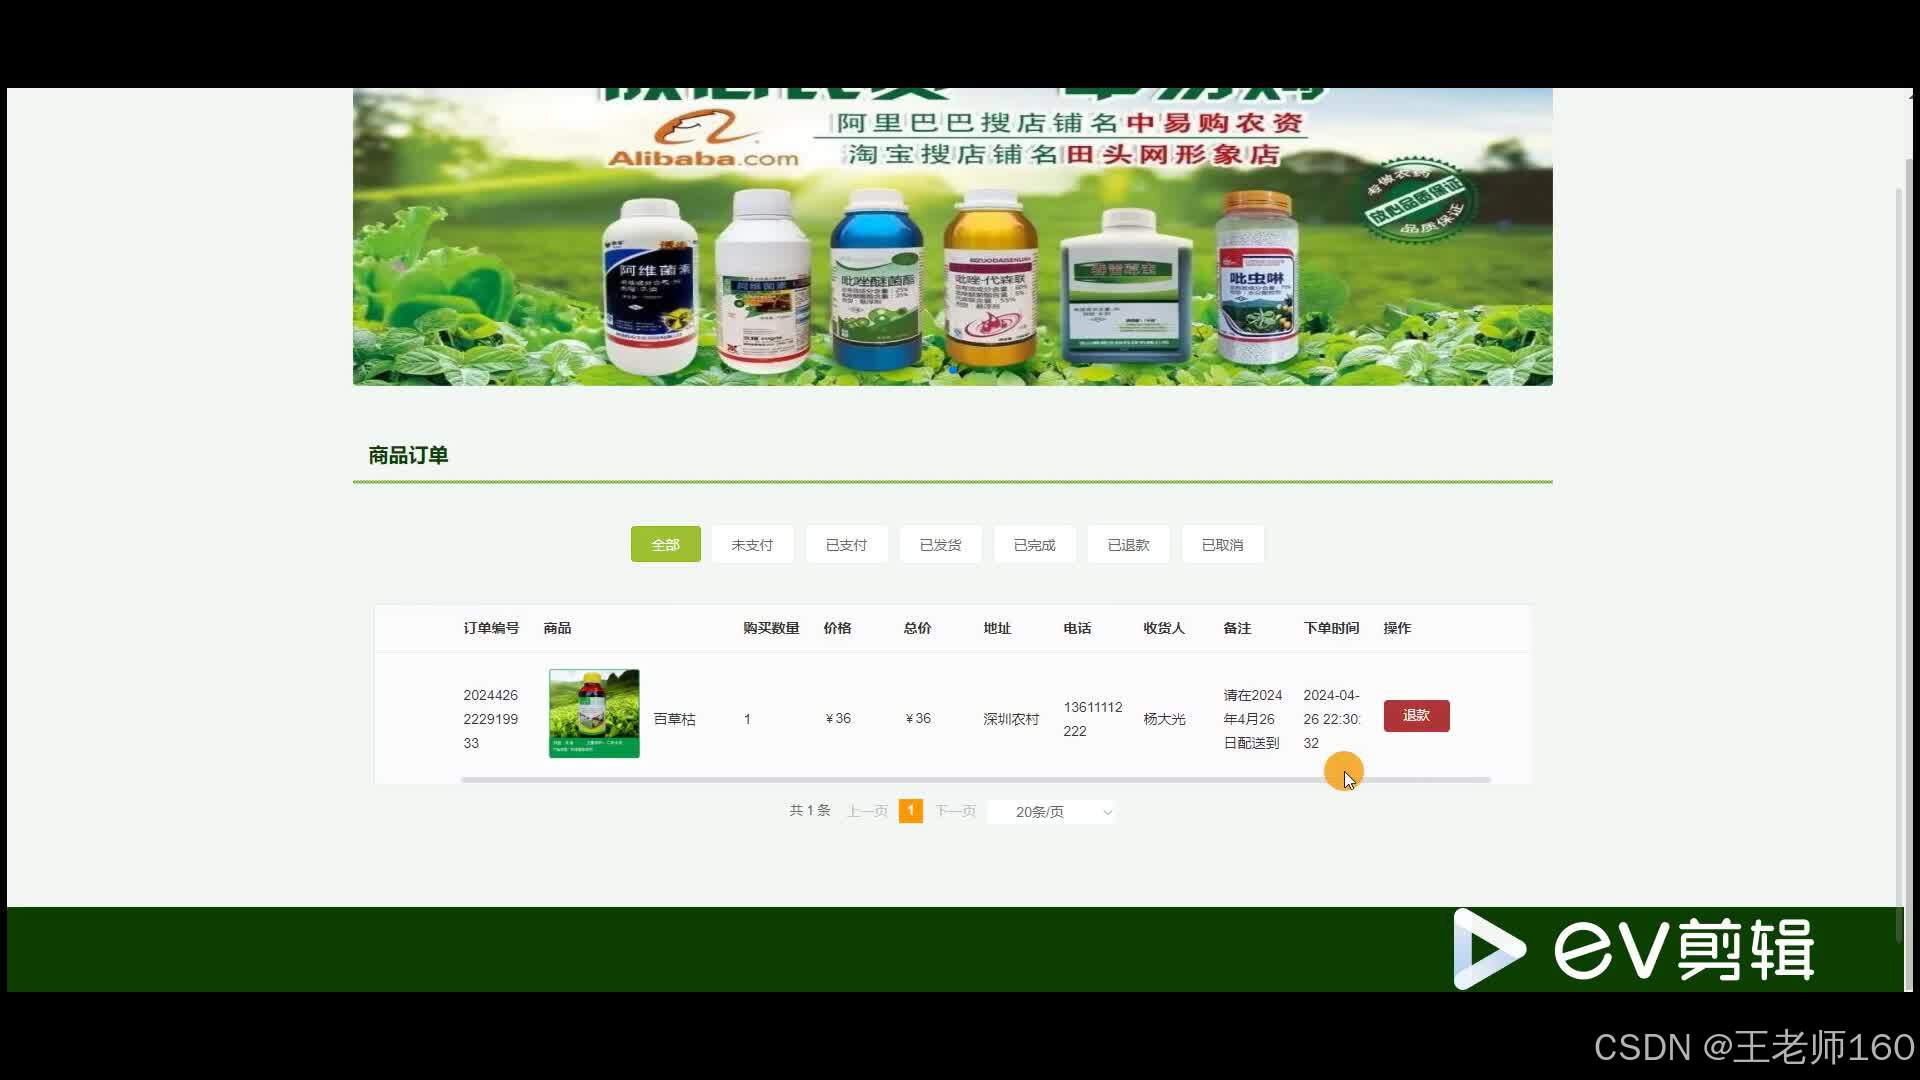Screen dimensions: 1920x1080
Task: Click the page size dropdown chevron
Action: click(1107, 813)
